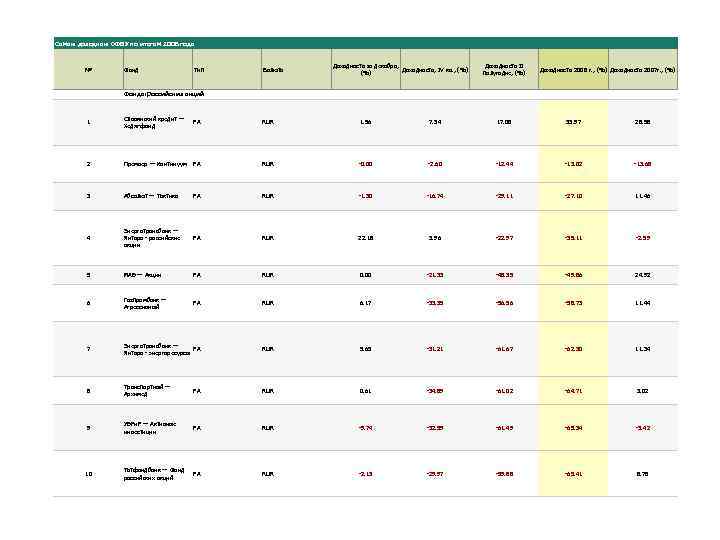Click the Фонд column header
This screenshot has height=540, width=720.
tap(158, 70)
